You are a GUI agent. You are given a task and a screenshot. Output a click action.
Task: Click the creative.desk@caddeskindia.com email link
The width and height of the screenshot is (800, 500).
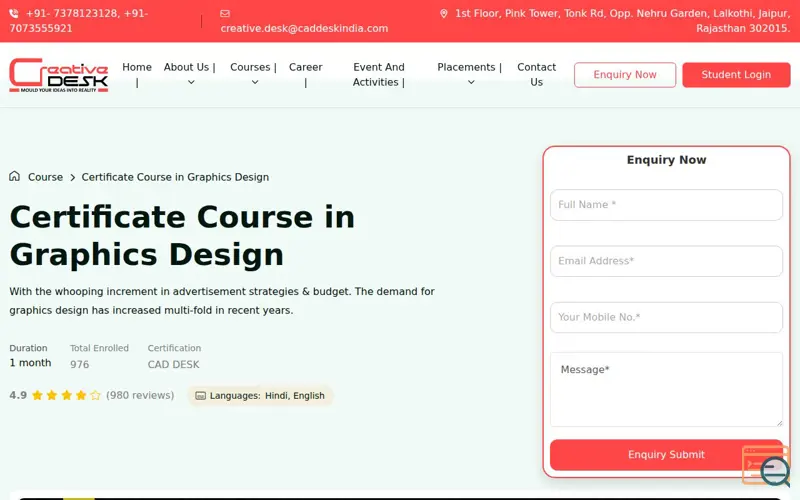(x=304, y=29)
